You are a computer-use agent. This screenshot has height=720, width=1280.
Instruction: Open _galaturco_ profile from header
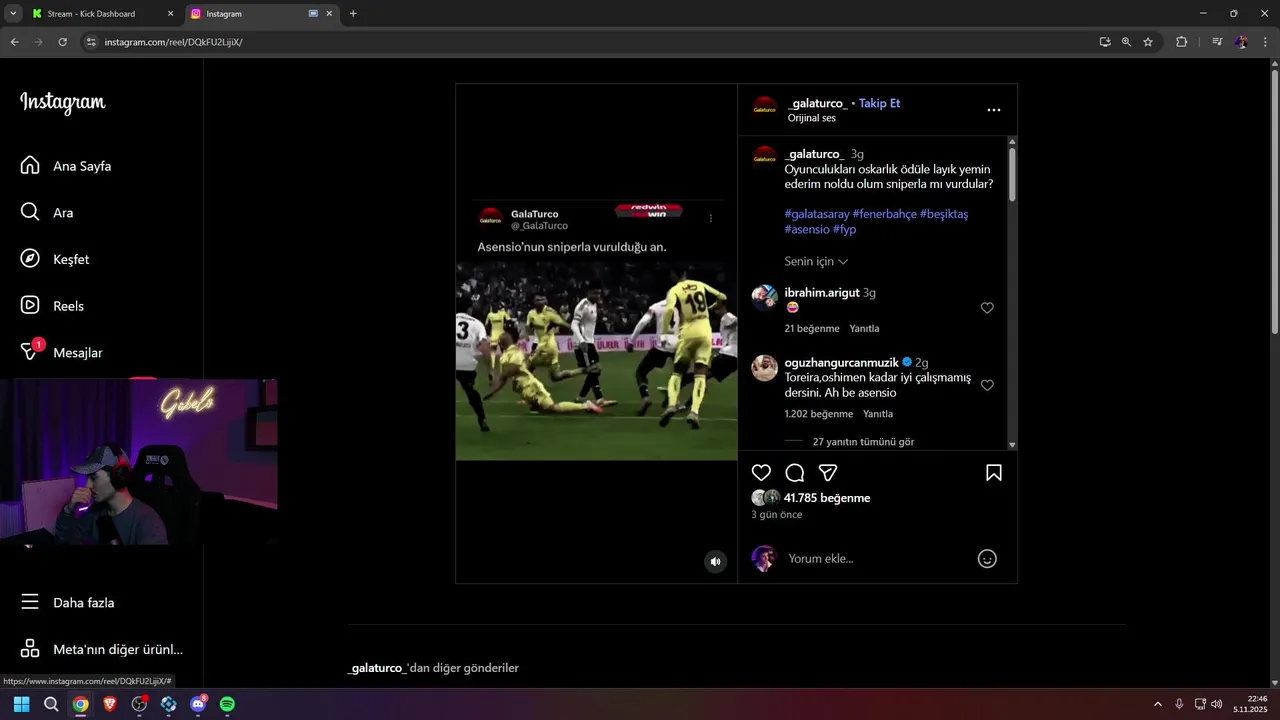click(817, 103)
